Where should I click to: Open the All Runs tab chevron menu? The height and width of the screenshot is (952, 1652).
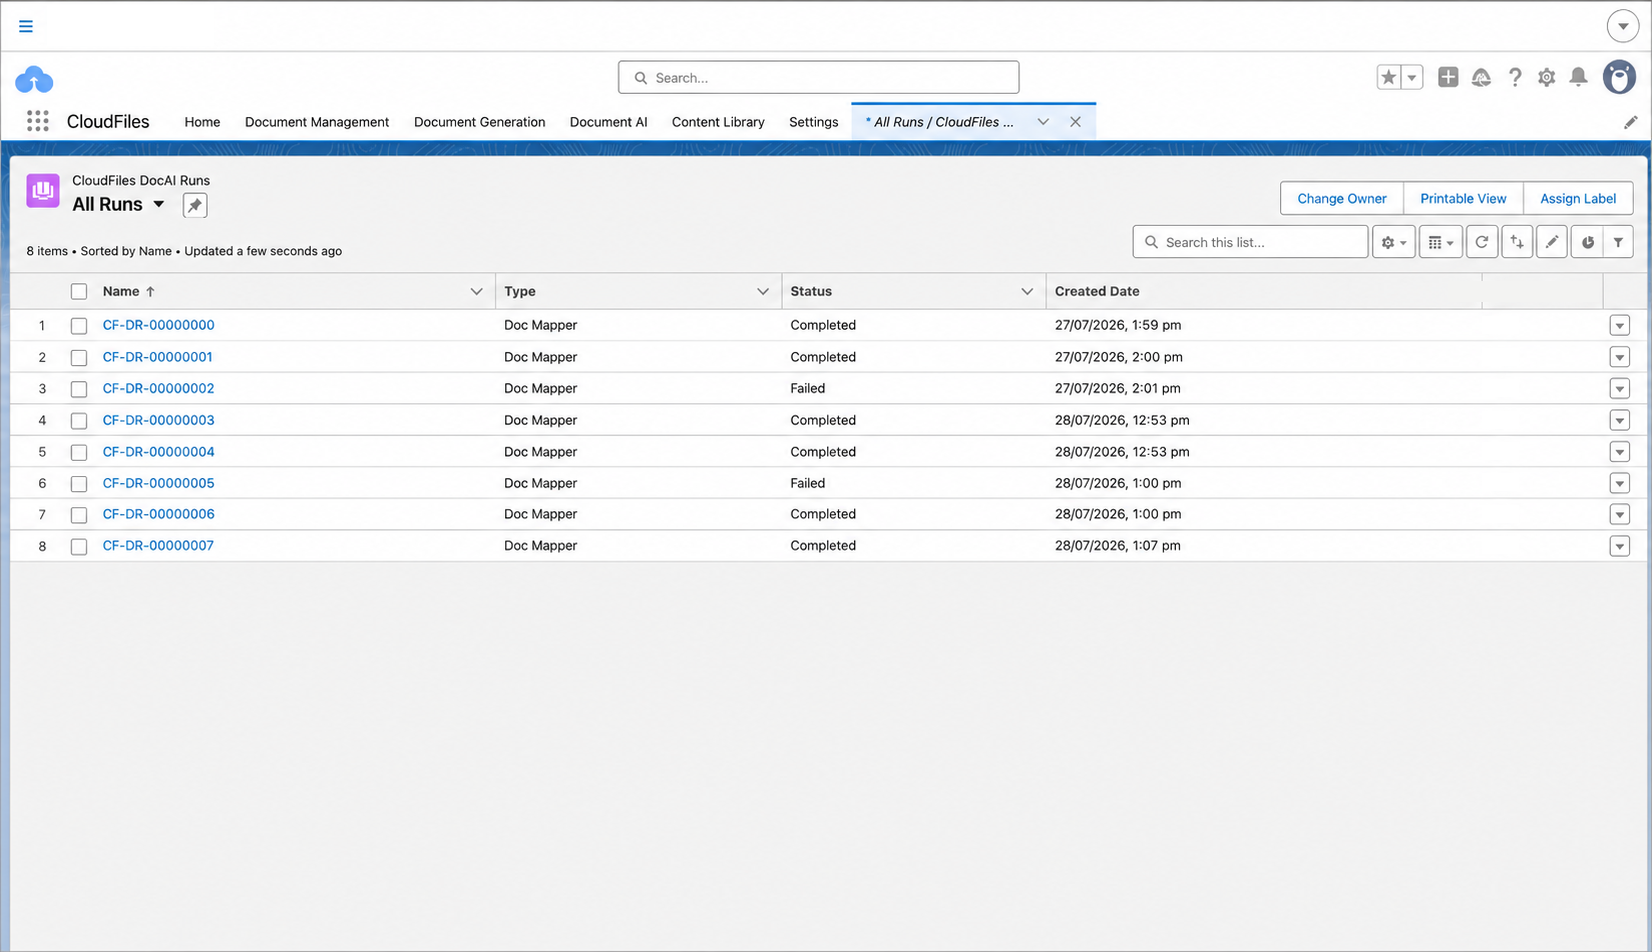pos(1043,122)
